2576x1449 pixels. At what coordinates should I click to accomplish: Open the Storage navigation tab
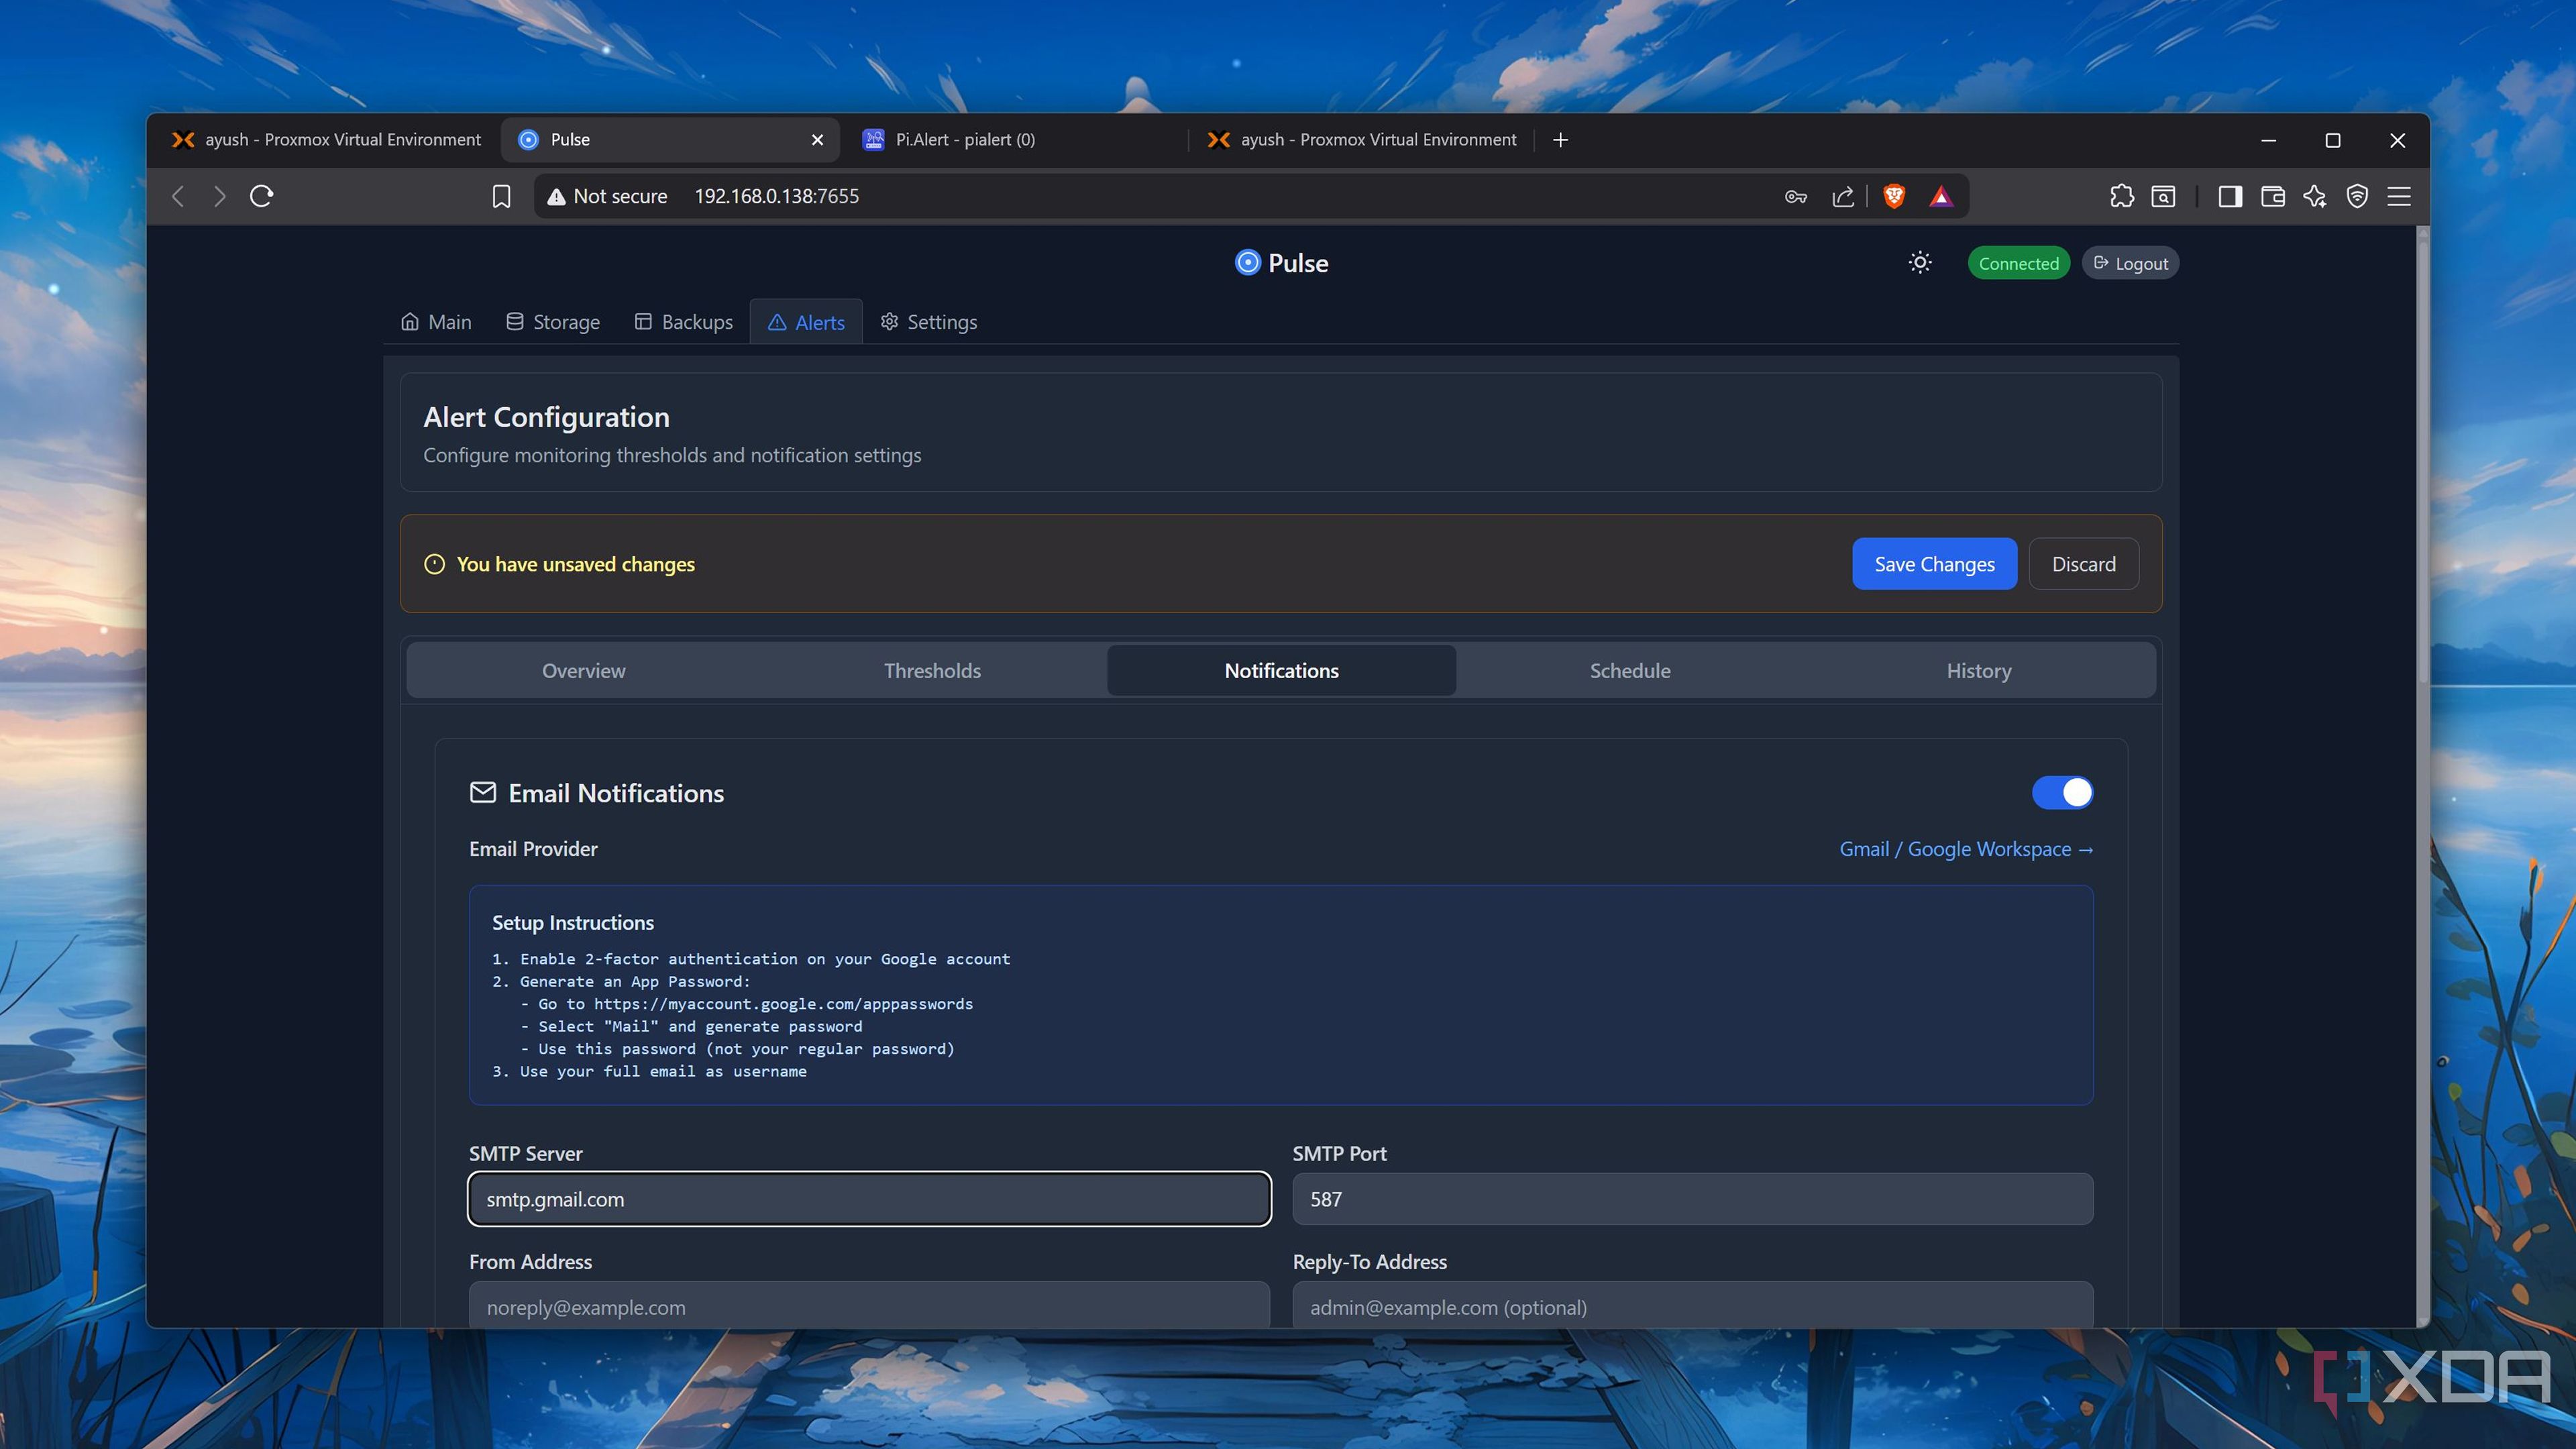pyautogui.click(x=553, y=322)
